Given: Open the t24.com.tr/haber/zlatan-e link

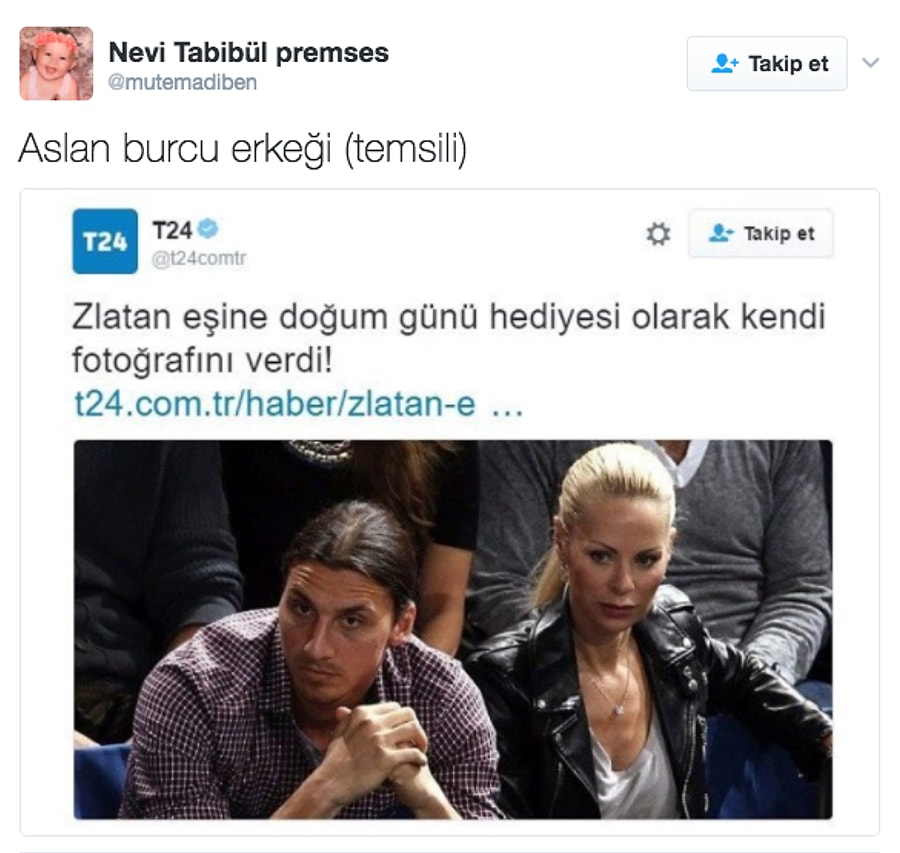Looking at the screenshot, I should point(275,404).
